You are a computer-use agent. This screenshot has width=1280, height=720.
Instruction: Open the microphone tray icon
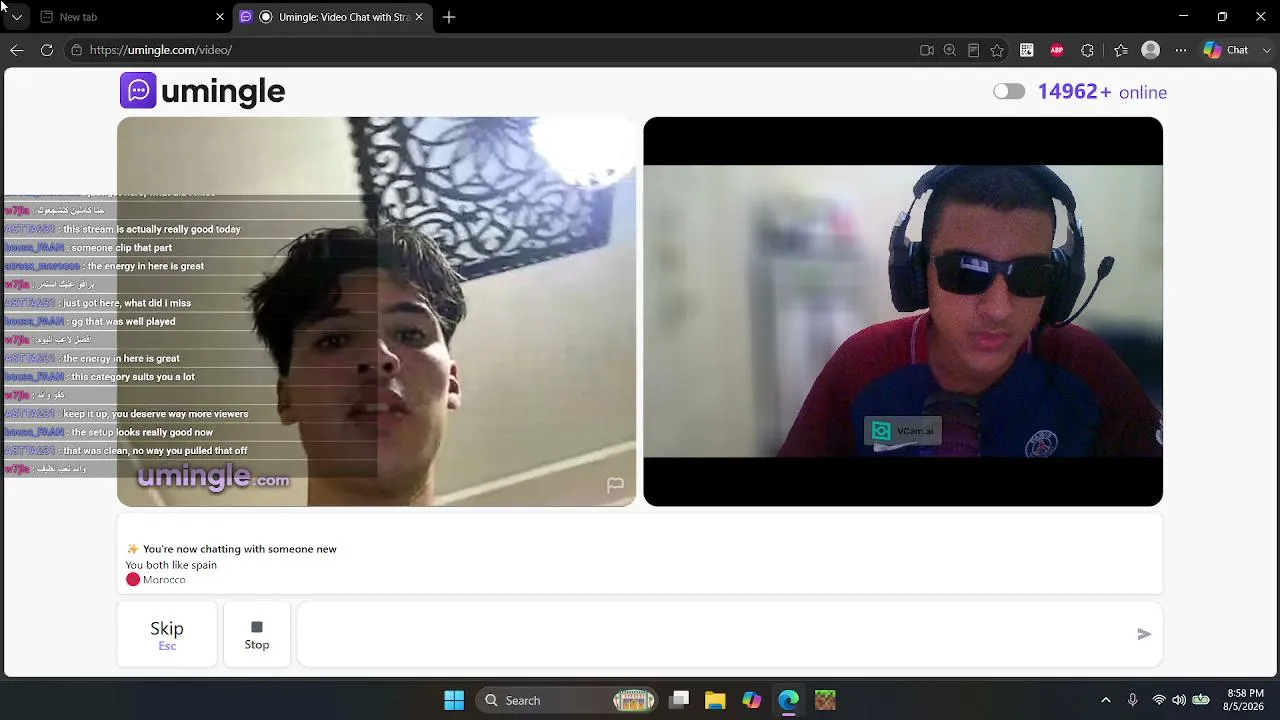1132,700
